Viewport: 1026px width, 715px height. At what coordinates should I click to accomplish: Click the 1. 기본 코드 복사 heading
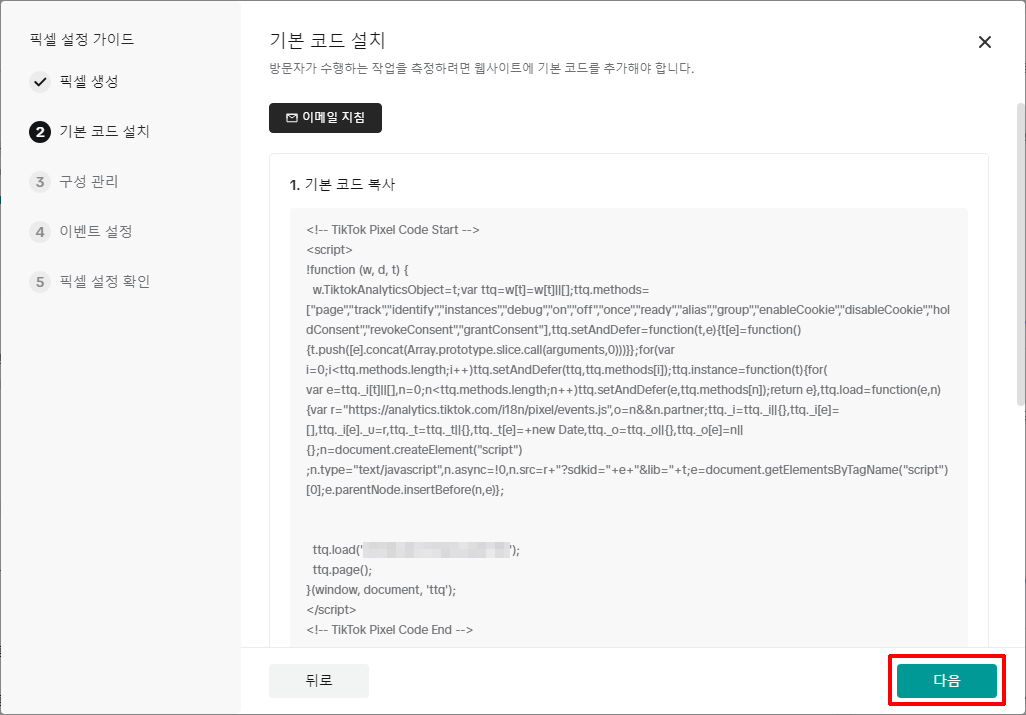pyautogui.click(x=342, y=185)
